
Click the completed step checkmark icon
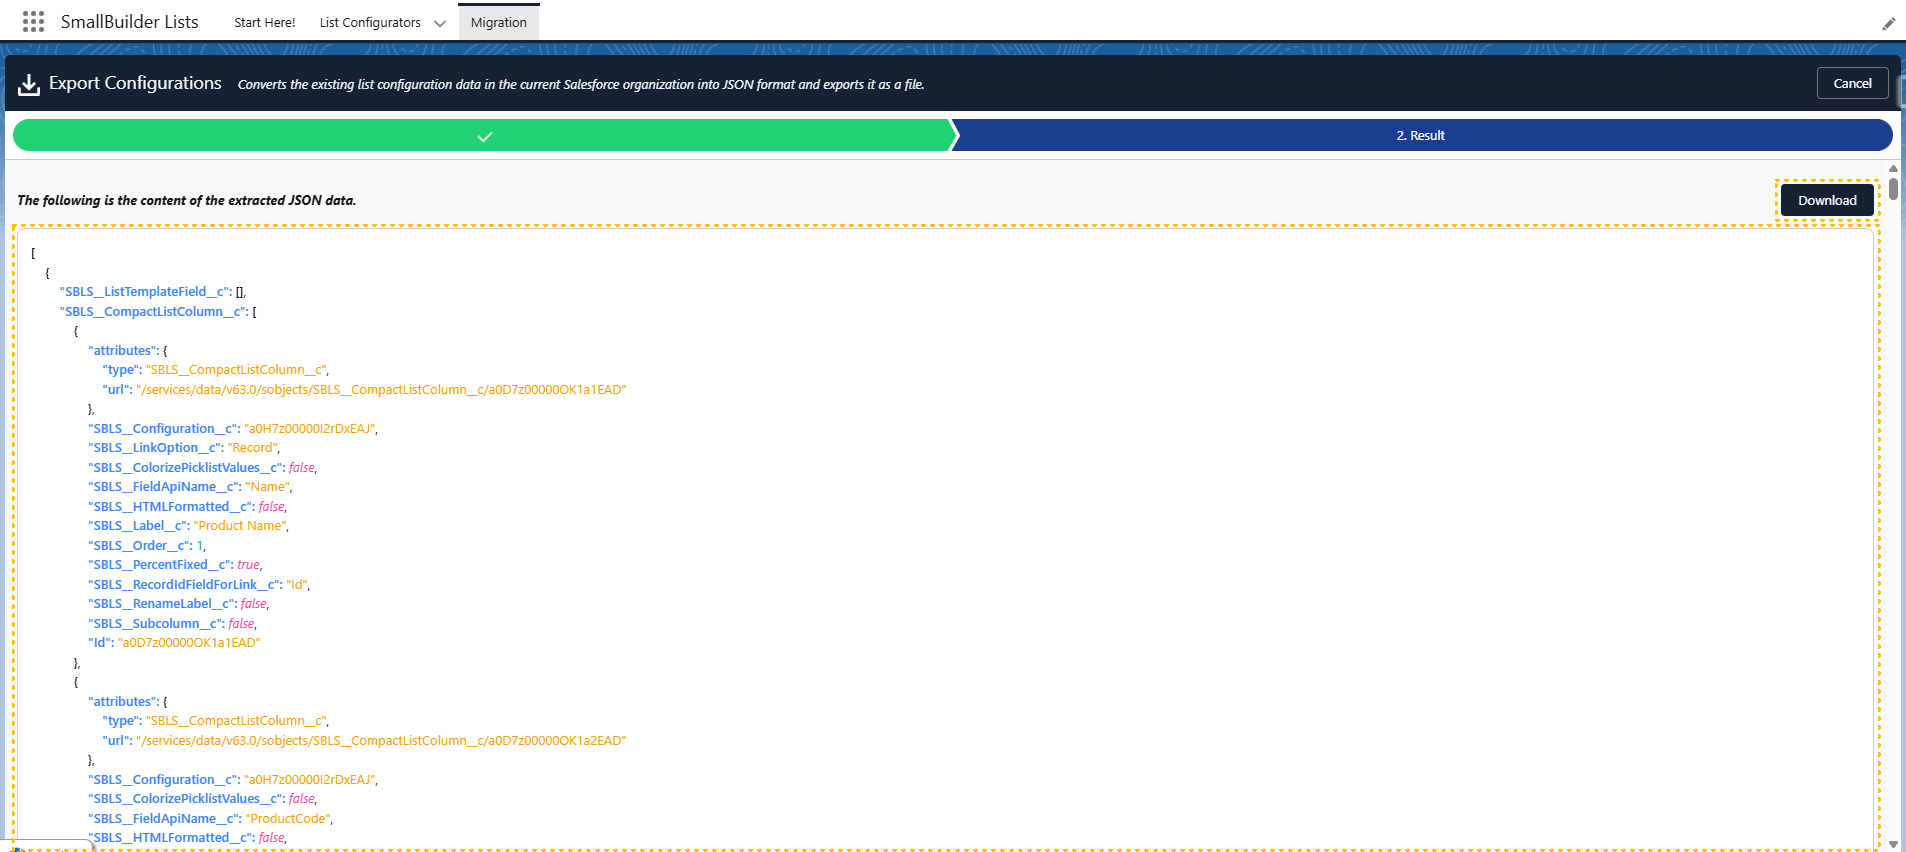pos(485,136)
